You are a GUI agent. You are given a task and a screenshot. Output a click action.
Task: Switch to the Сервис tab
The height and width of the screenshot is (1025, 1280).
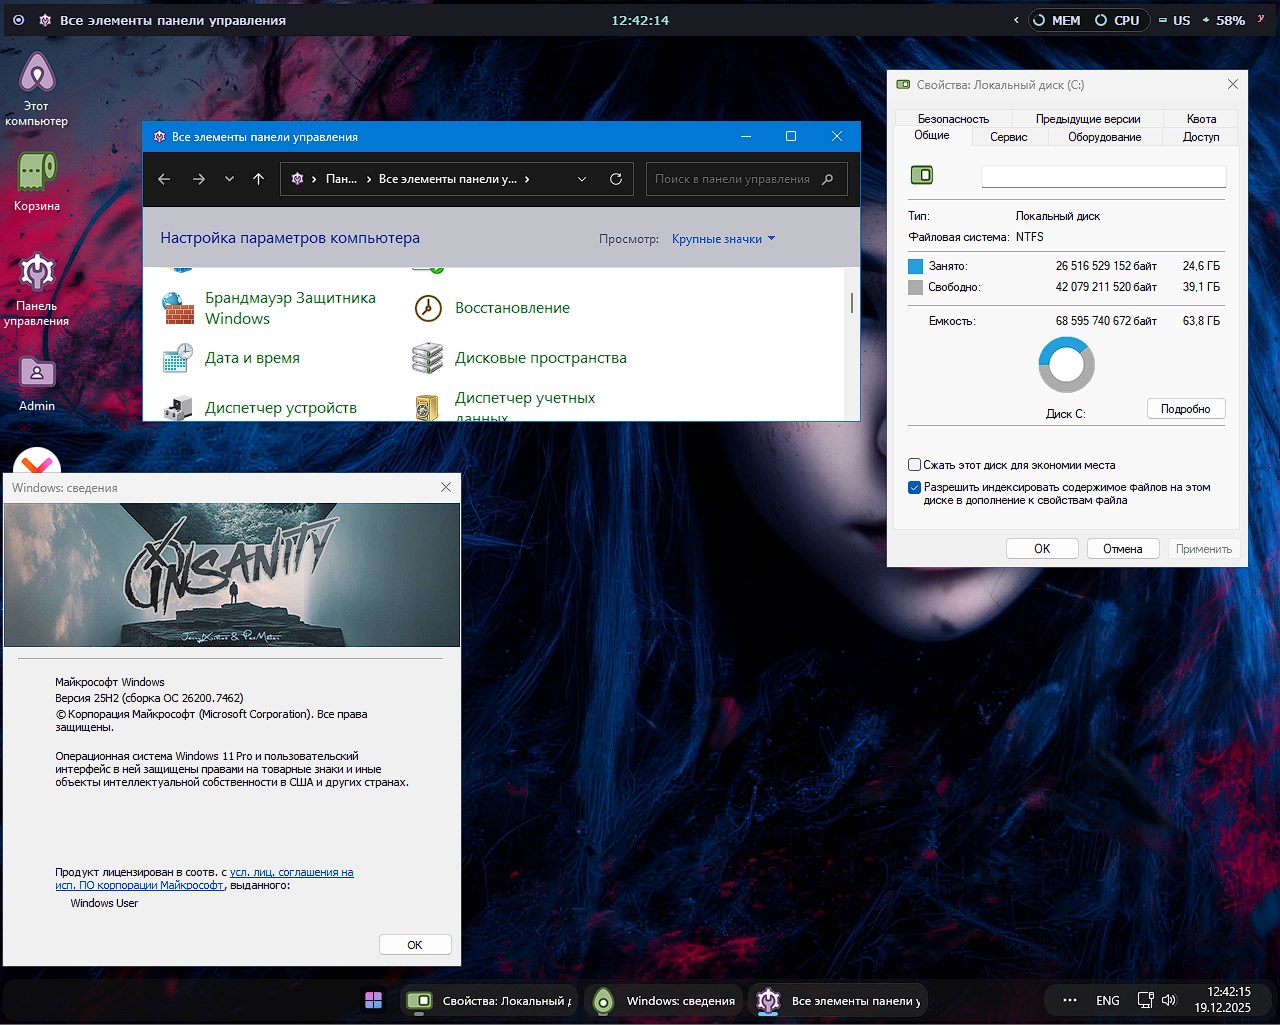1008,137
